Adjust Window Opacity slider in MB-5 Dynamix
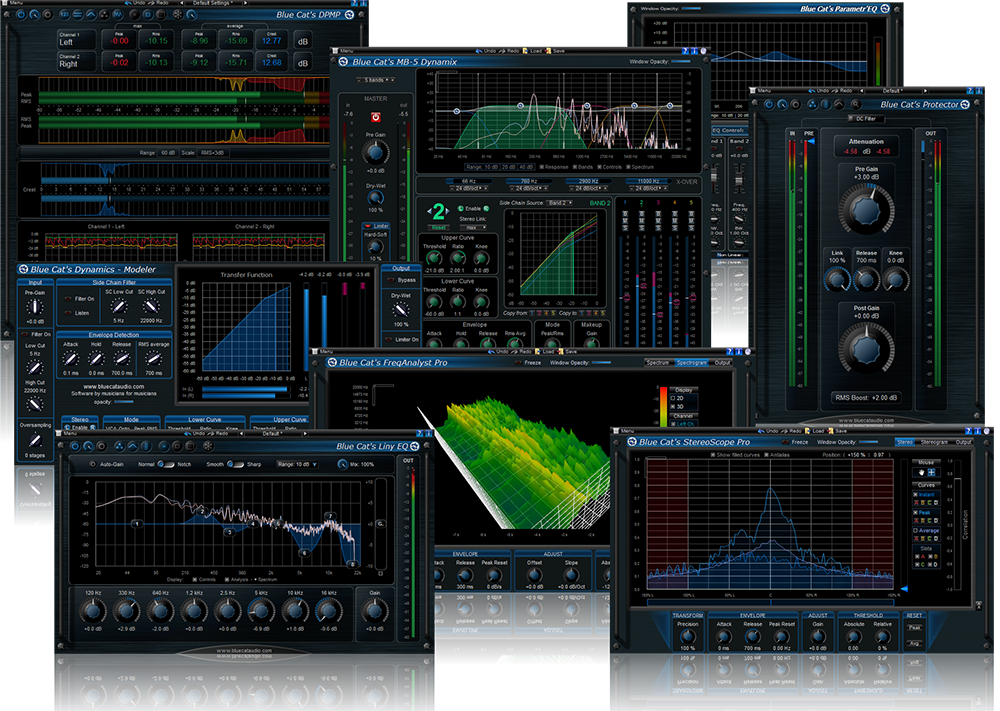1000x711 pixels. pos(680,61)
